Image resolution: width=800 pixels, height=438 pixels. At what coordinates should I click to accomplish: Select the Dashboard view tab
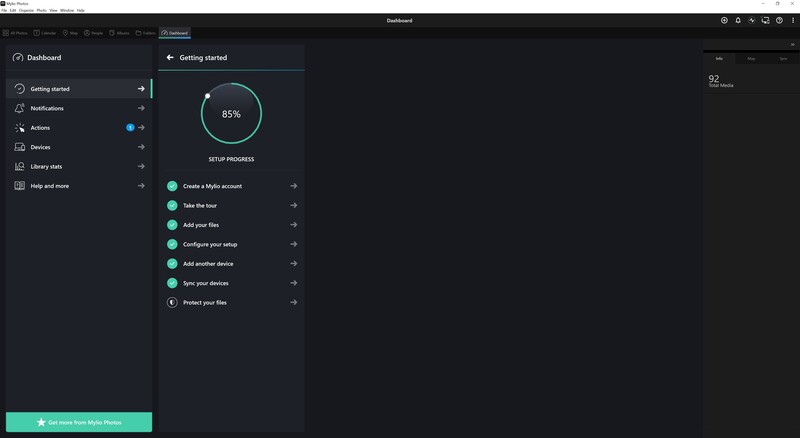[174, 33]
